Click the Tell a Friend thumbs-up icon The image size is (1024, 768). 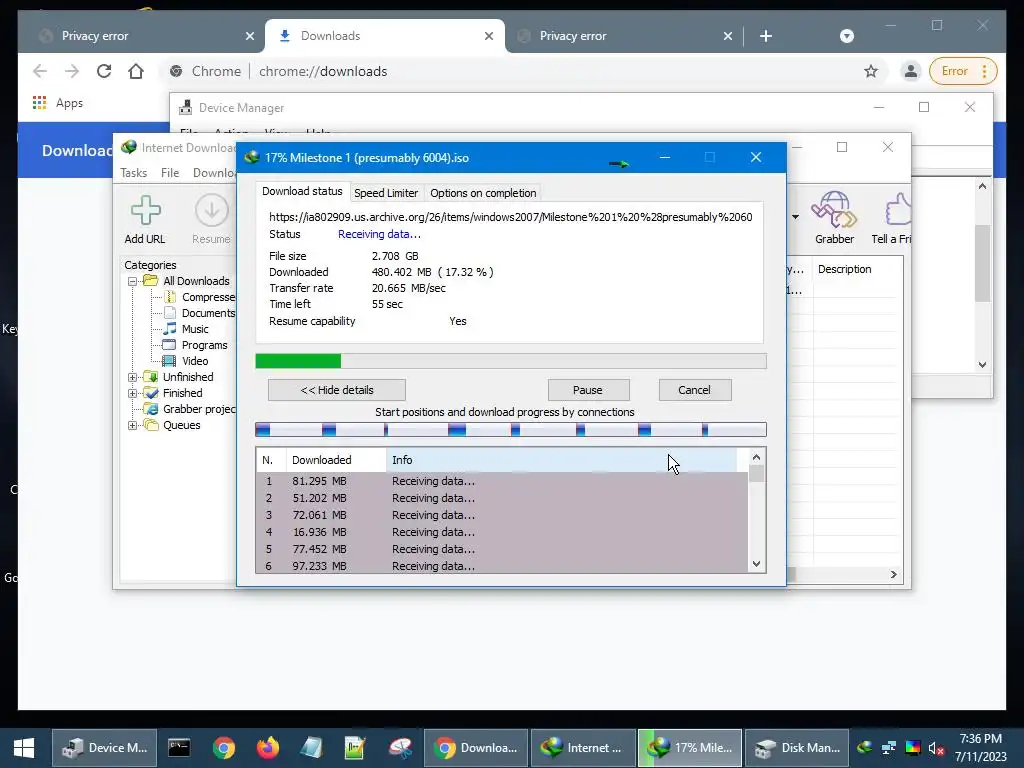pos(898,209)
